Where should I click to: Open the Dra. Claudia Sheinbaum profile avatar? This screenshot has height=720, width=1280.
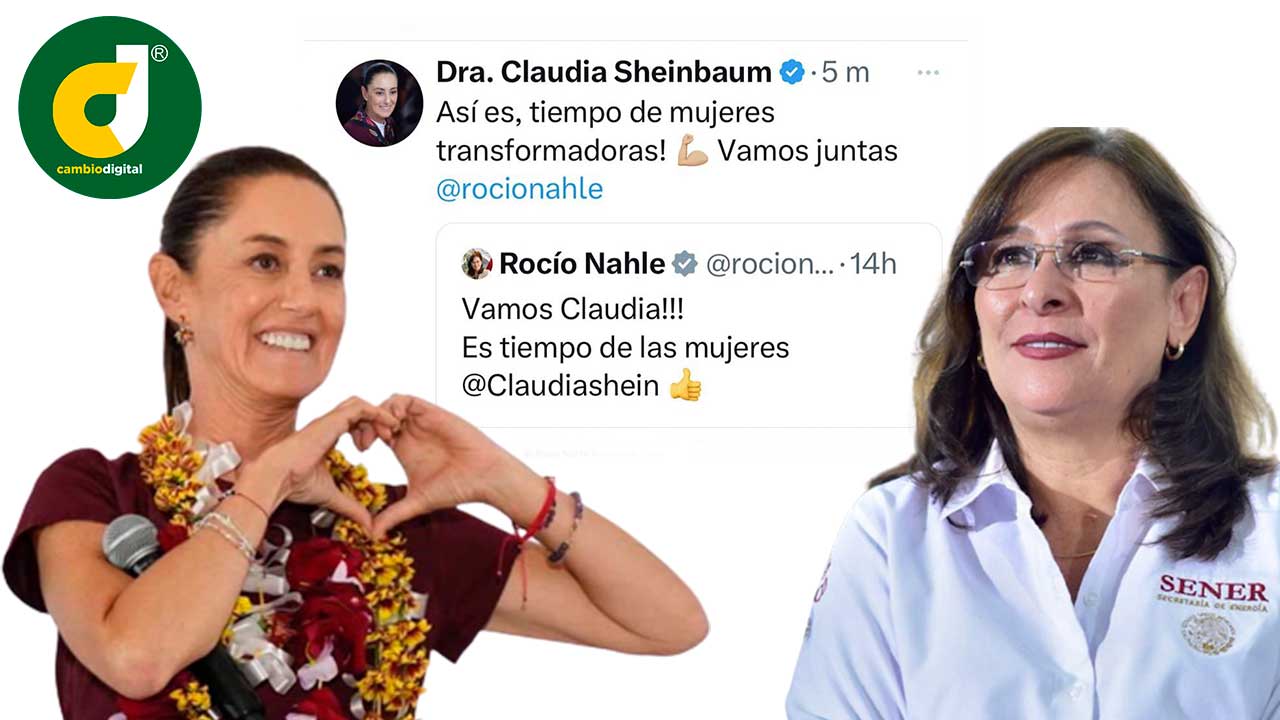click(379, 103)
